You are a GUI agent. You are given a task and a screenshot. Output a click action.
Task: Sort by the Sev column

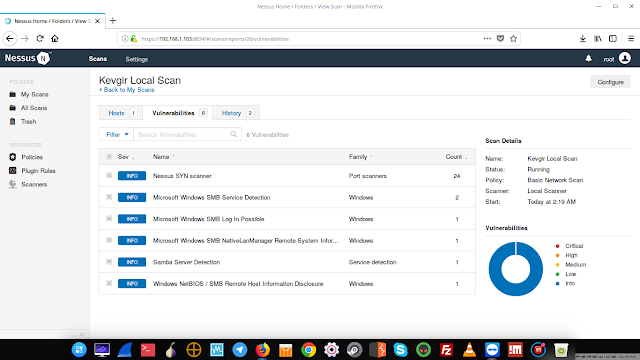[126, 157]
